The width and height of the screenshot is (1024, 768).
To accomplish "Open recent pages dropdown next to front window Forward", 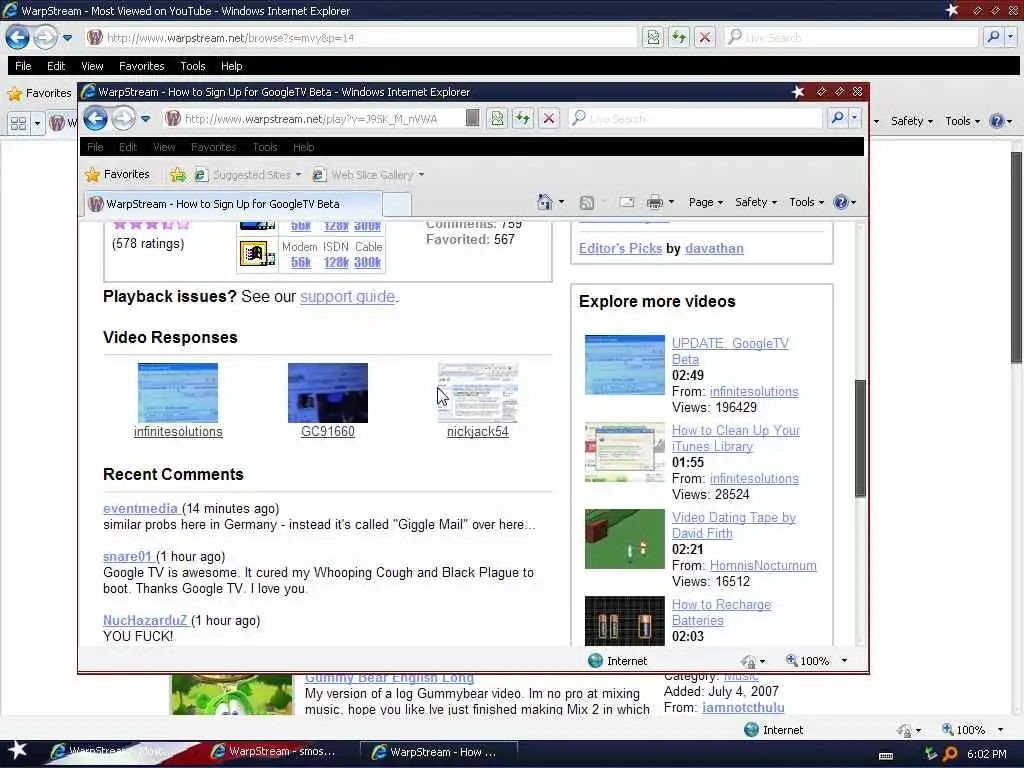I will tap(145, 119).
